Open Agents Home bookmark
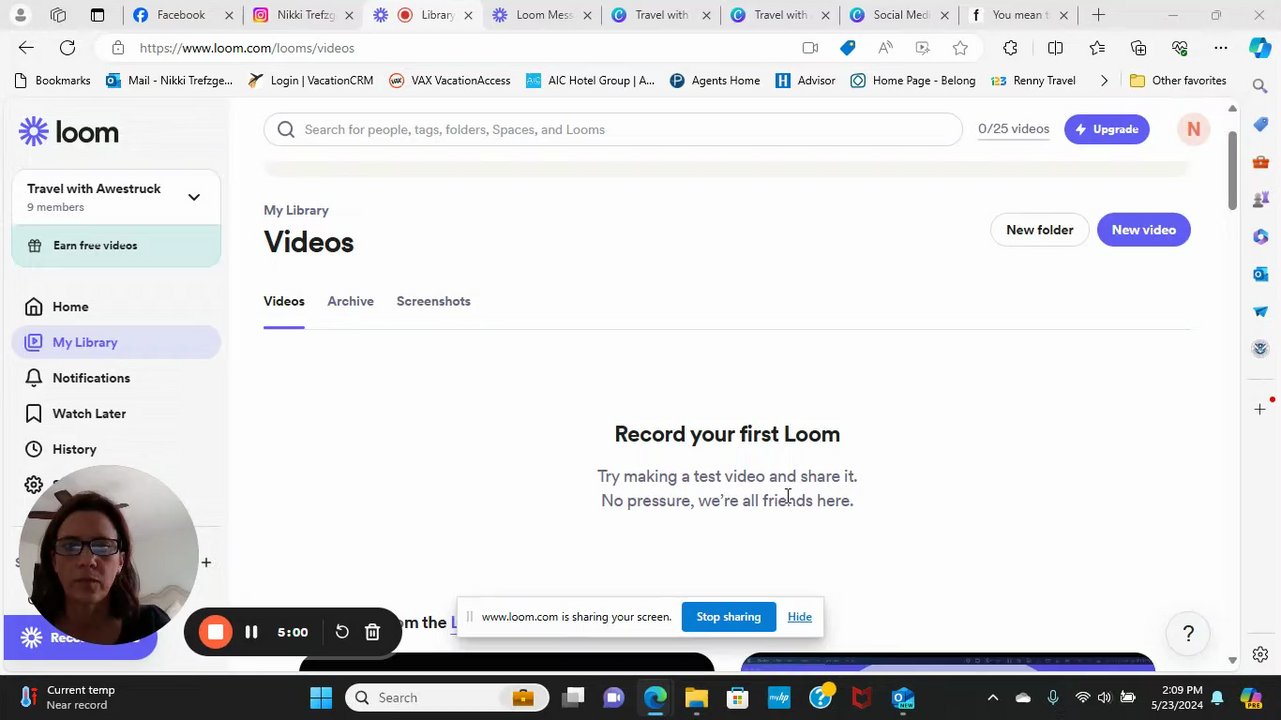 tap(714, 81)
